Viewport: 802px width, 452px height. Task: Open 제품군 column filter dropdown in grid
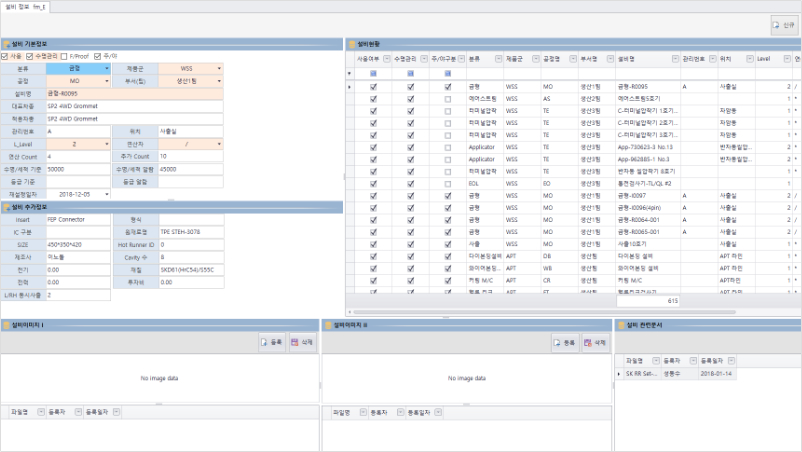536,59
